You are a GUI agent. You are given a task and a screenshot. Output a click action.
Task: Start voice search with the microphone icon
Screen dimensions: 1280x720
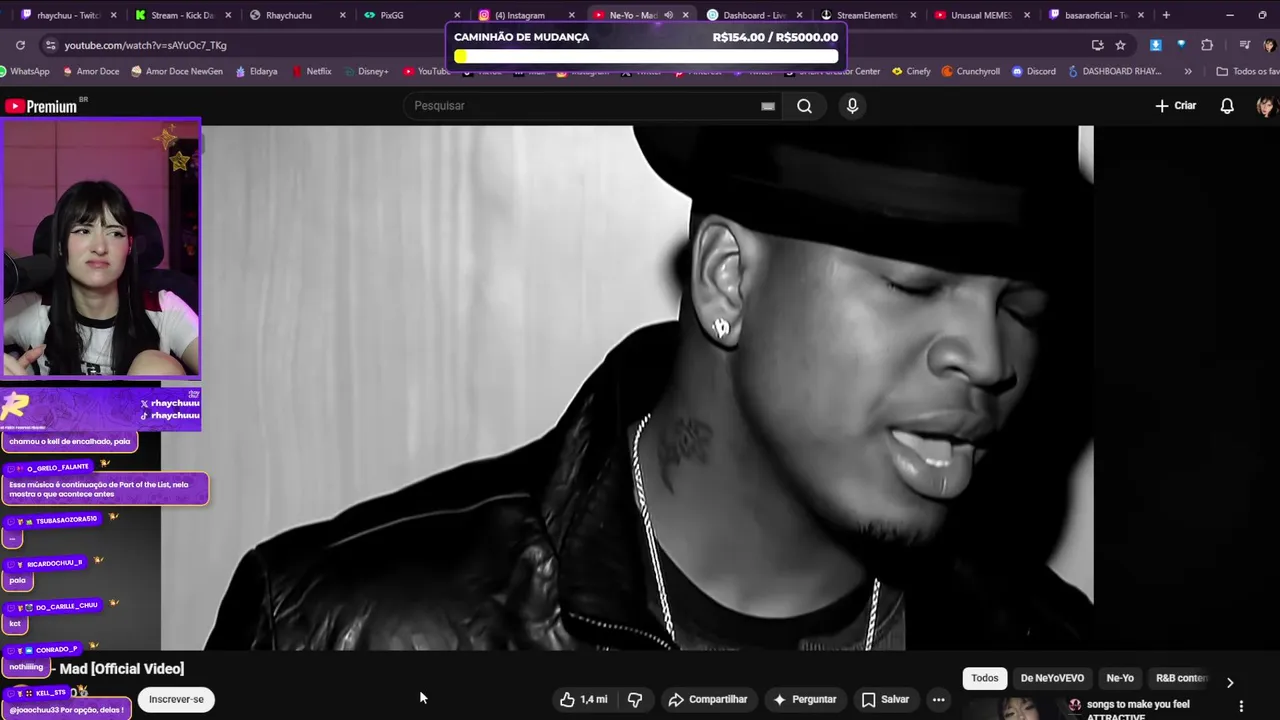tap(852, 106)
